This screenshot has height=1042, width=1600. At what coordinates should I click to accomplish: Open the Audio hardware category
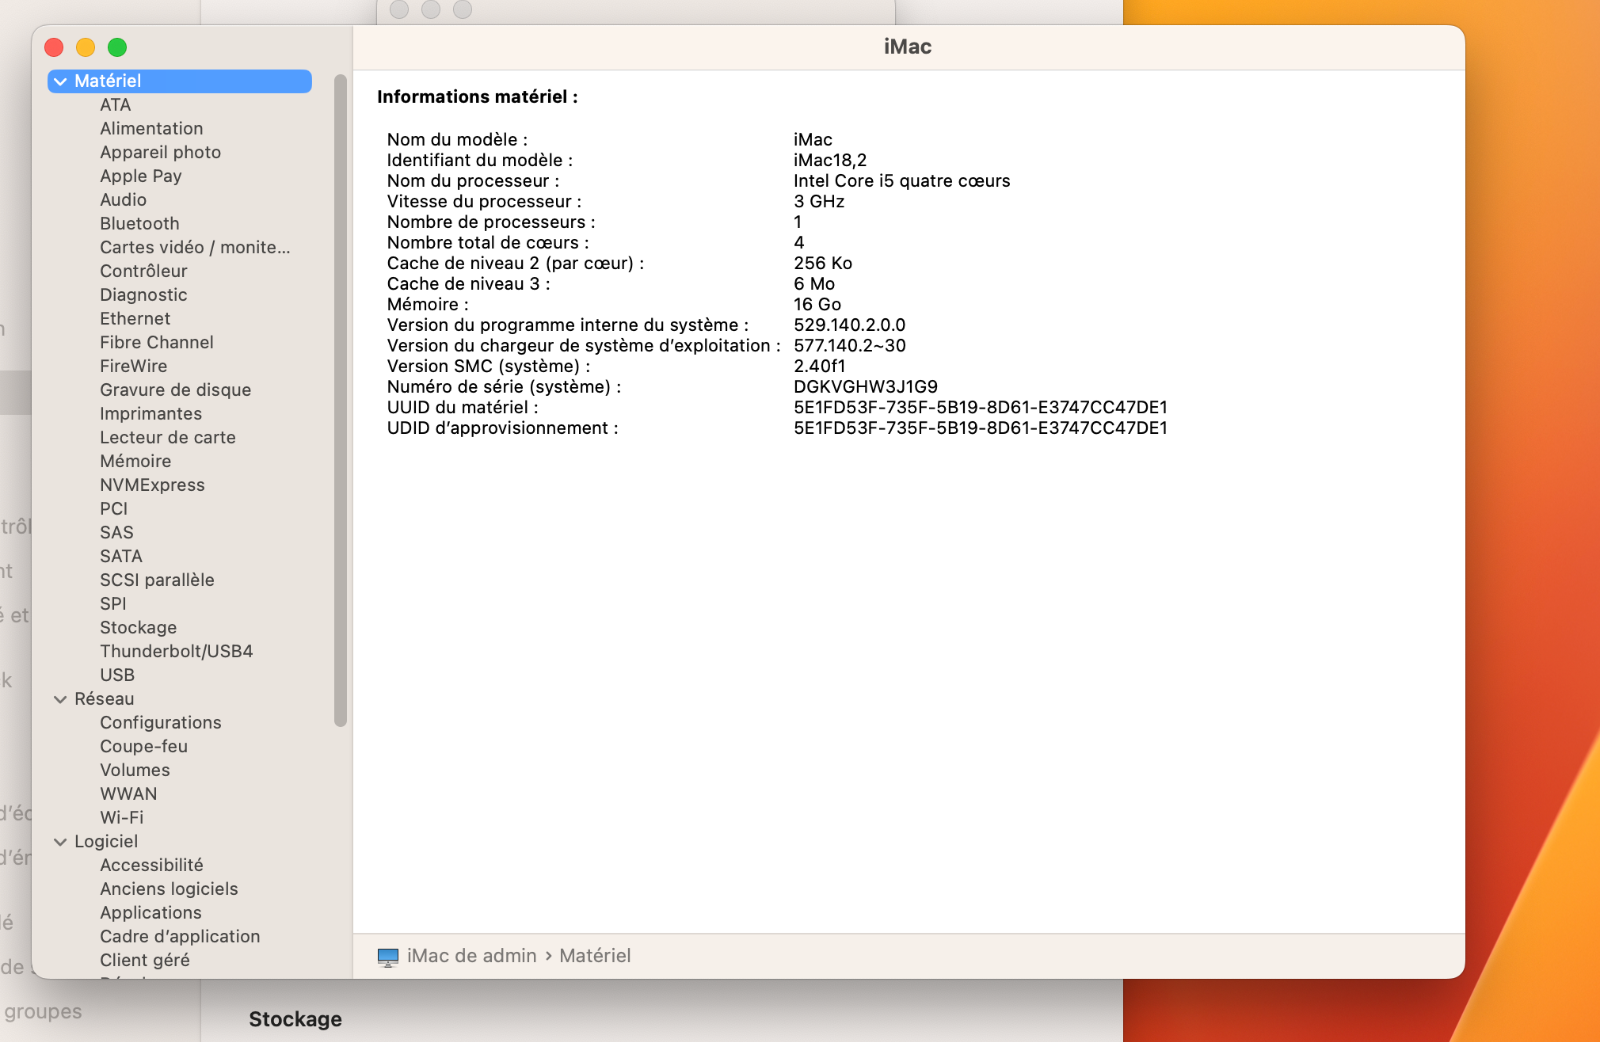click(x=123, y=200)
